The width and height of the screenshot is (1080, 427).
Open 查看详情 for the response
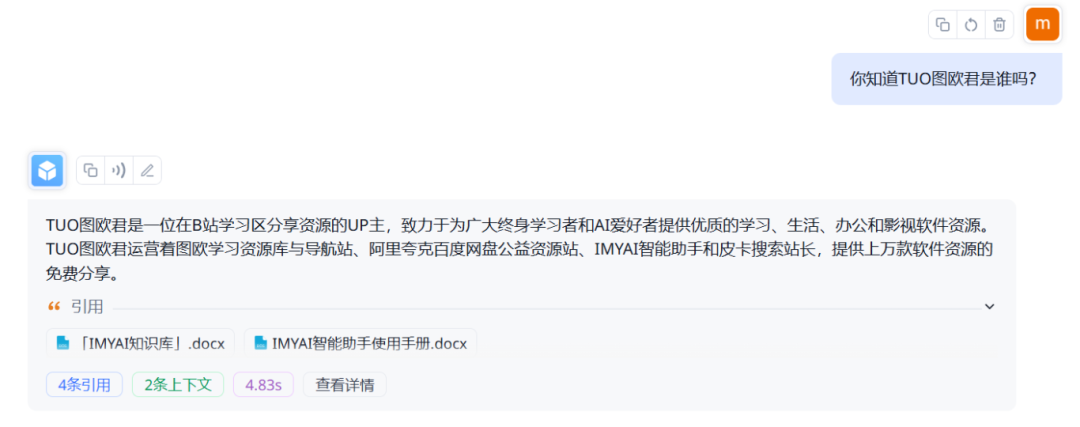[345, 385]
